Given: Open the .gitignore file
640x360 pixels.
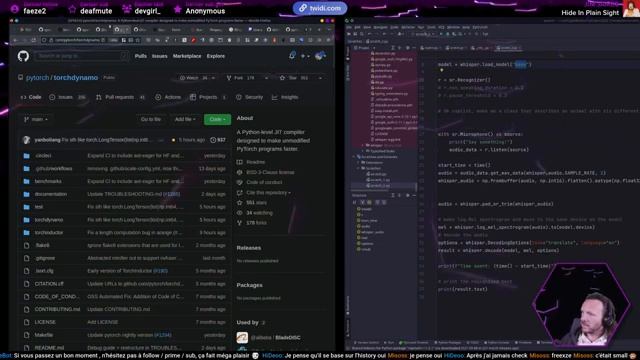Looking at the screenshot, I should 44,258.
